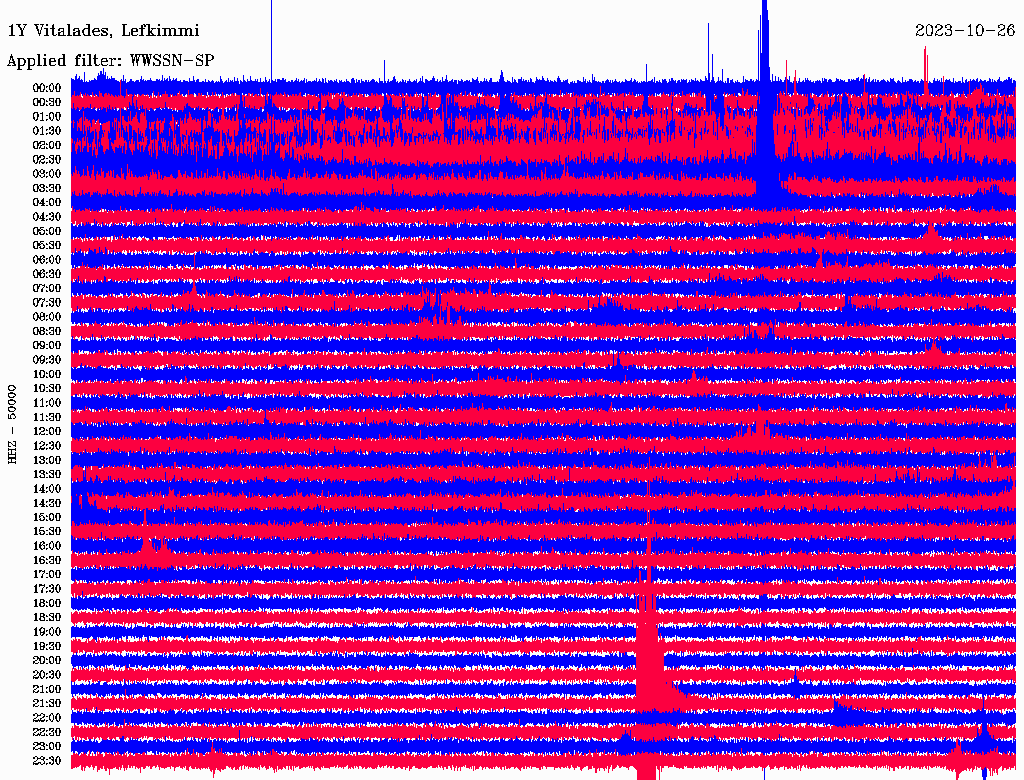Image resolution: width=1024 pixels, height=780 pixels.
Task: Select the 15:00 time label
Action: (47, 517)
